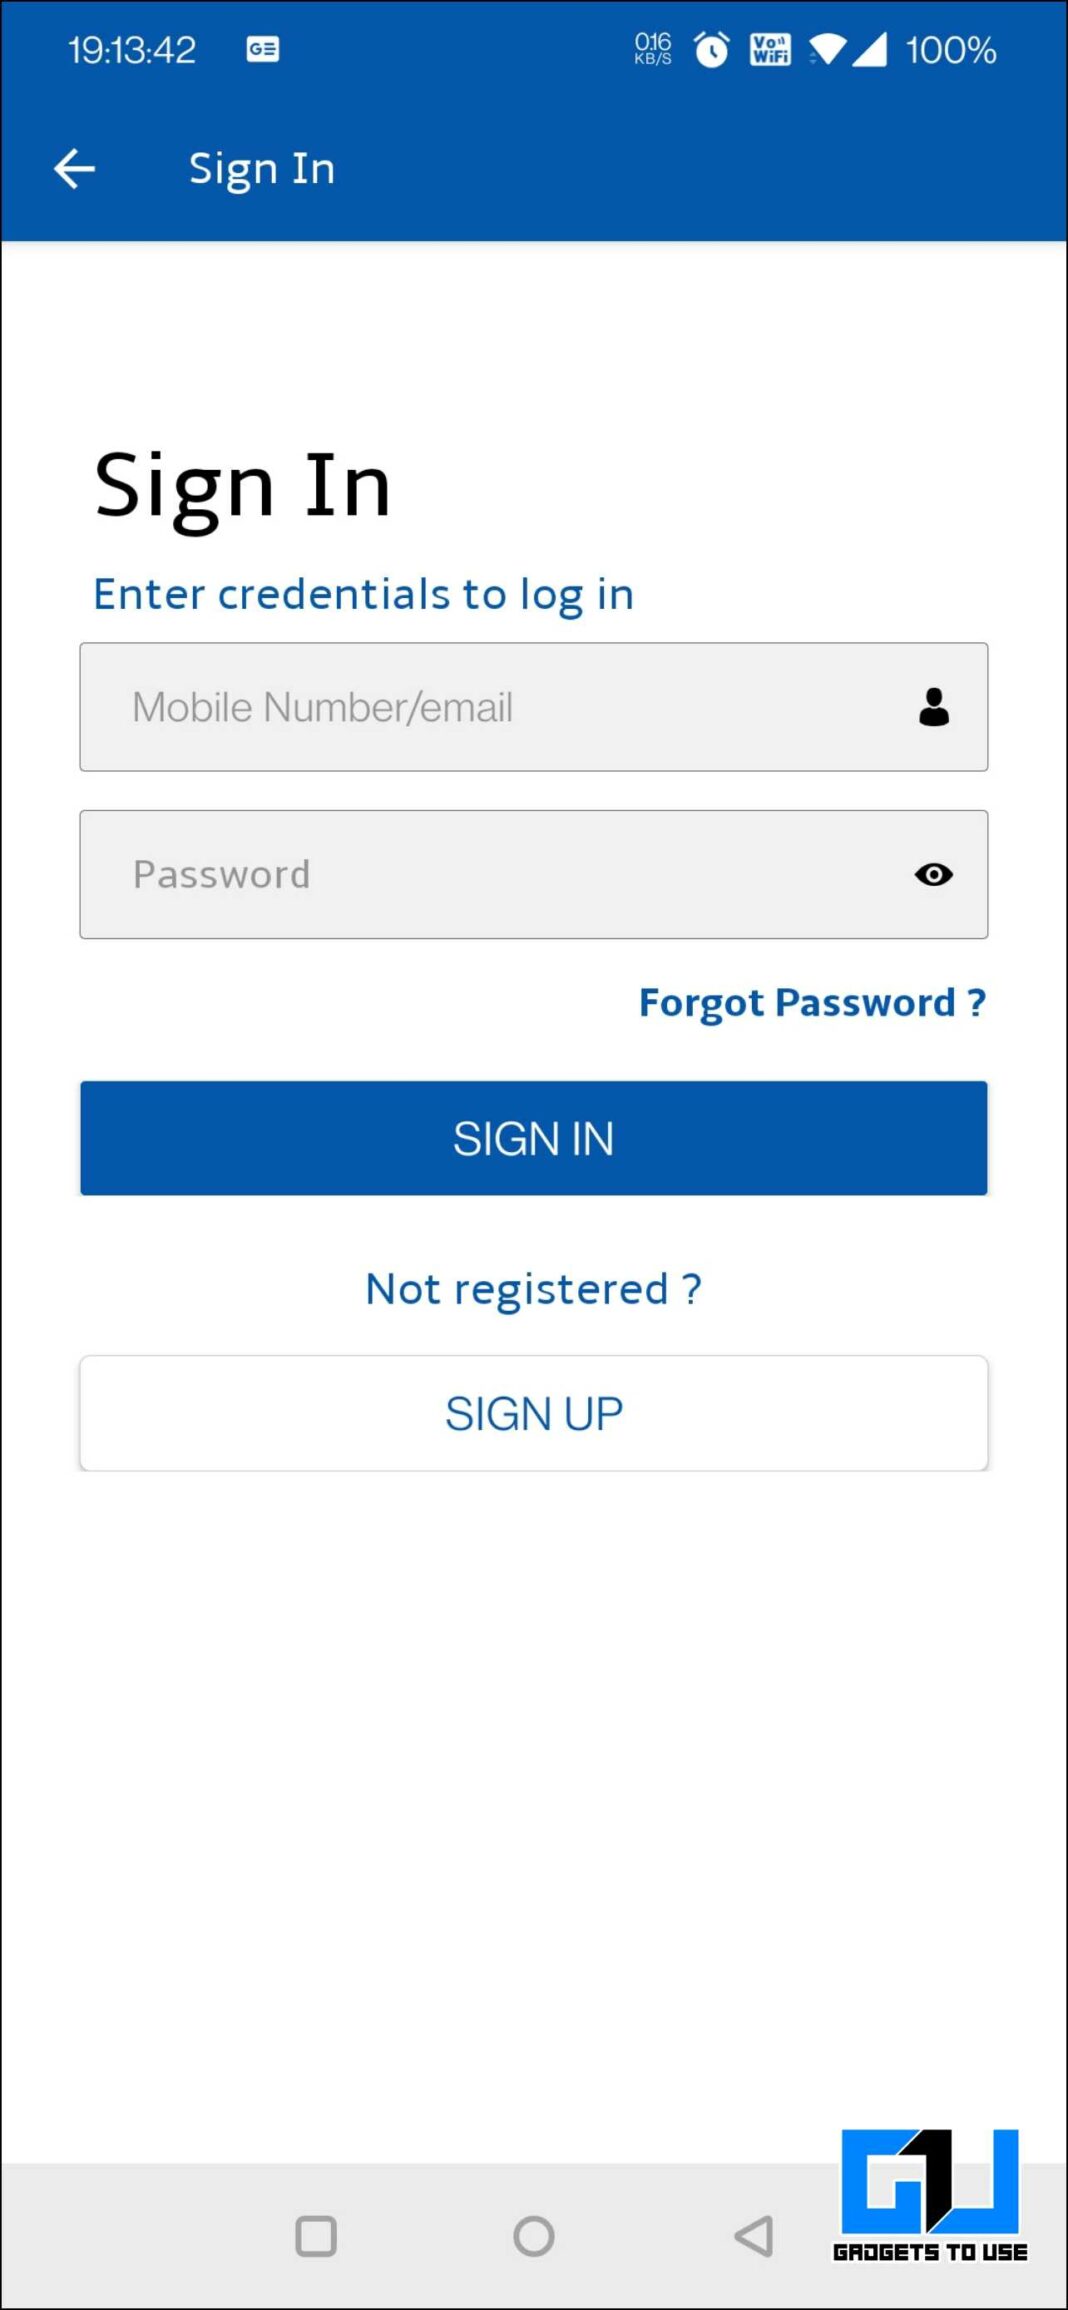Open the Forgot Password link
This screenshot has width=1068, height=2310.
(811, 1002)
